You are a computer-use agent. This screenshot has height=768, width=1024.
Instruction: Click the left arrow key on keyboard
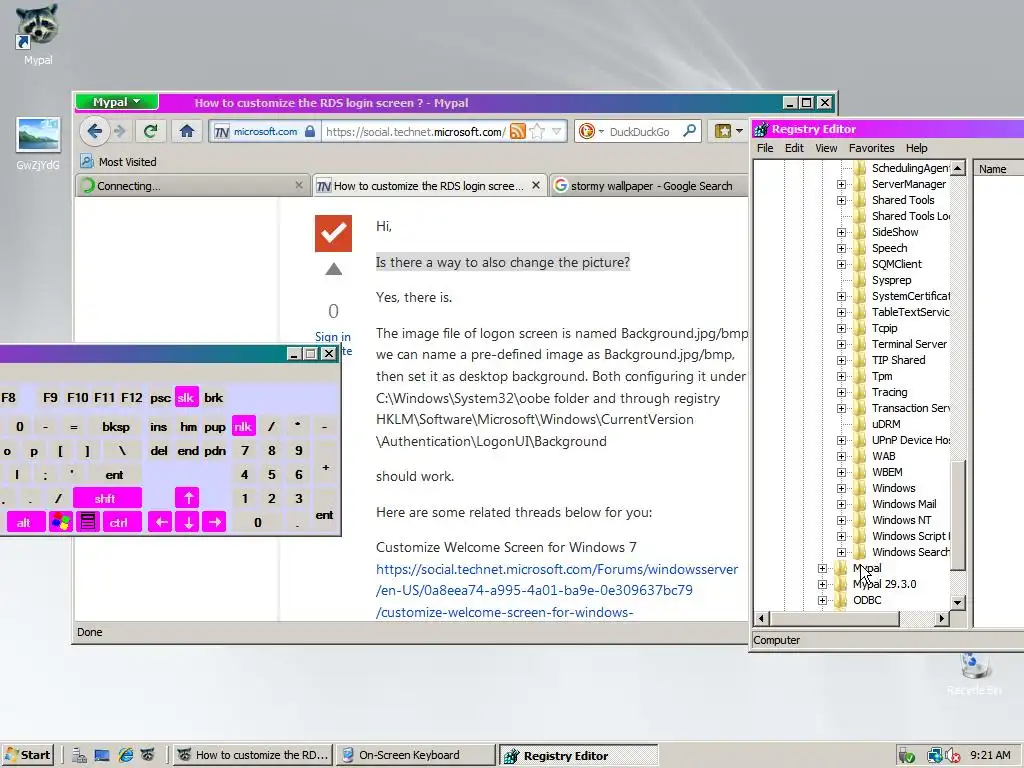tap(160, 522)
